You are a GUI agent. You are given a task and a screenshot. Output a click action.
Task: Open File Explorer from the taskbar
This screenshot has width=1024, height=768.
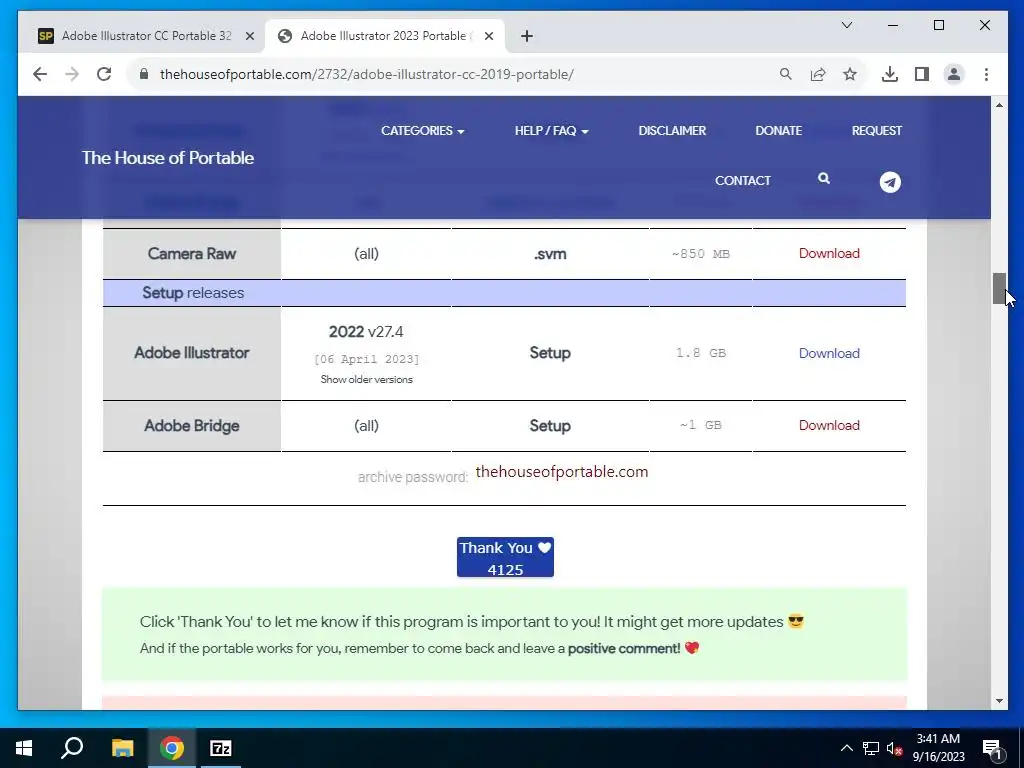pos(122,748)
